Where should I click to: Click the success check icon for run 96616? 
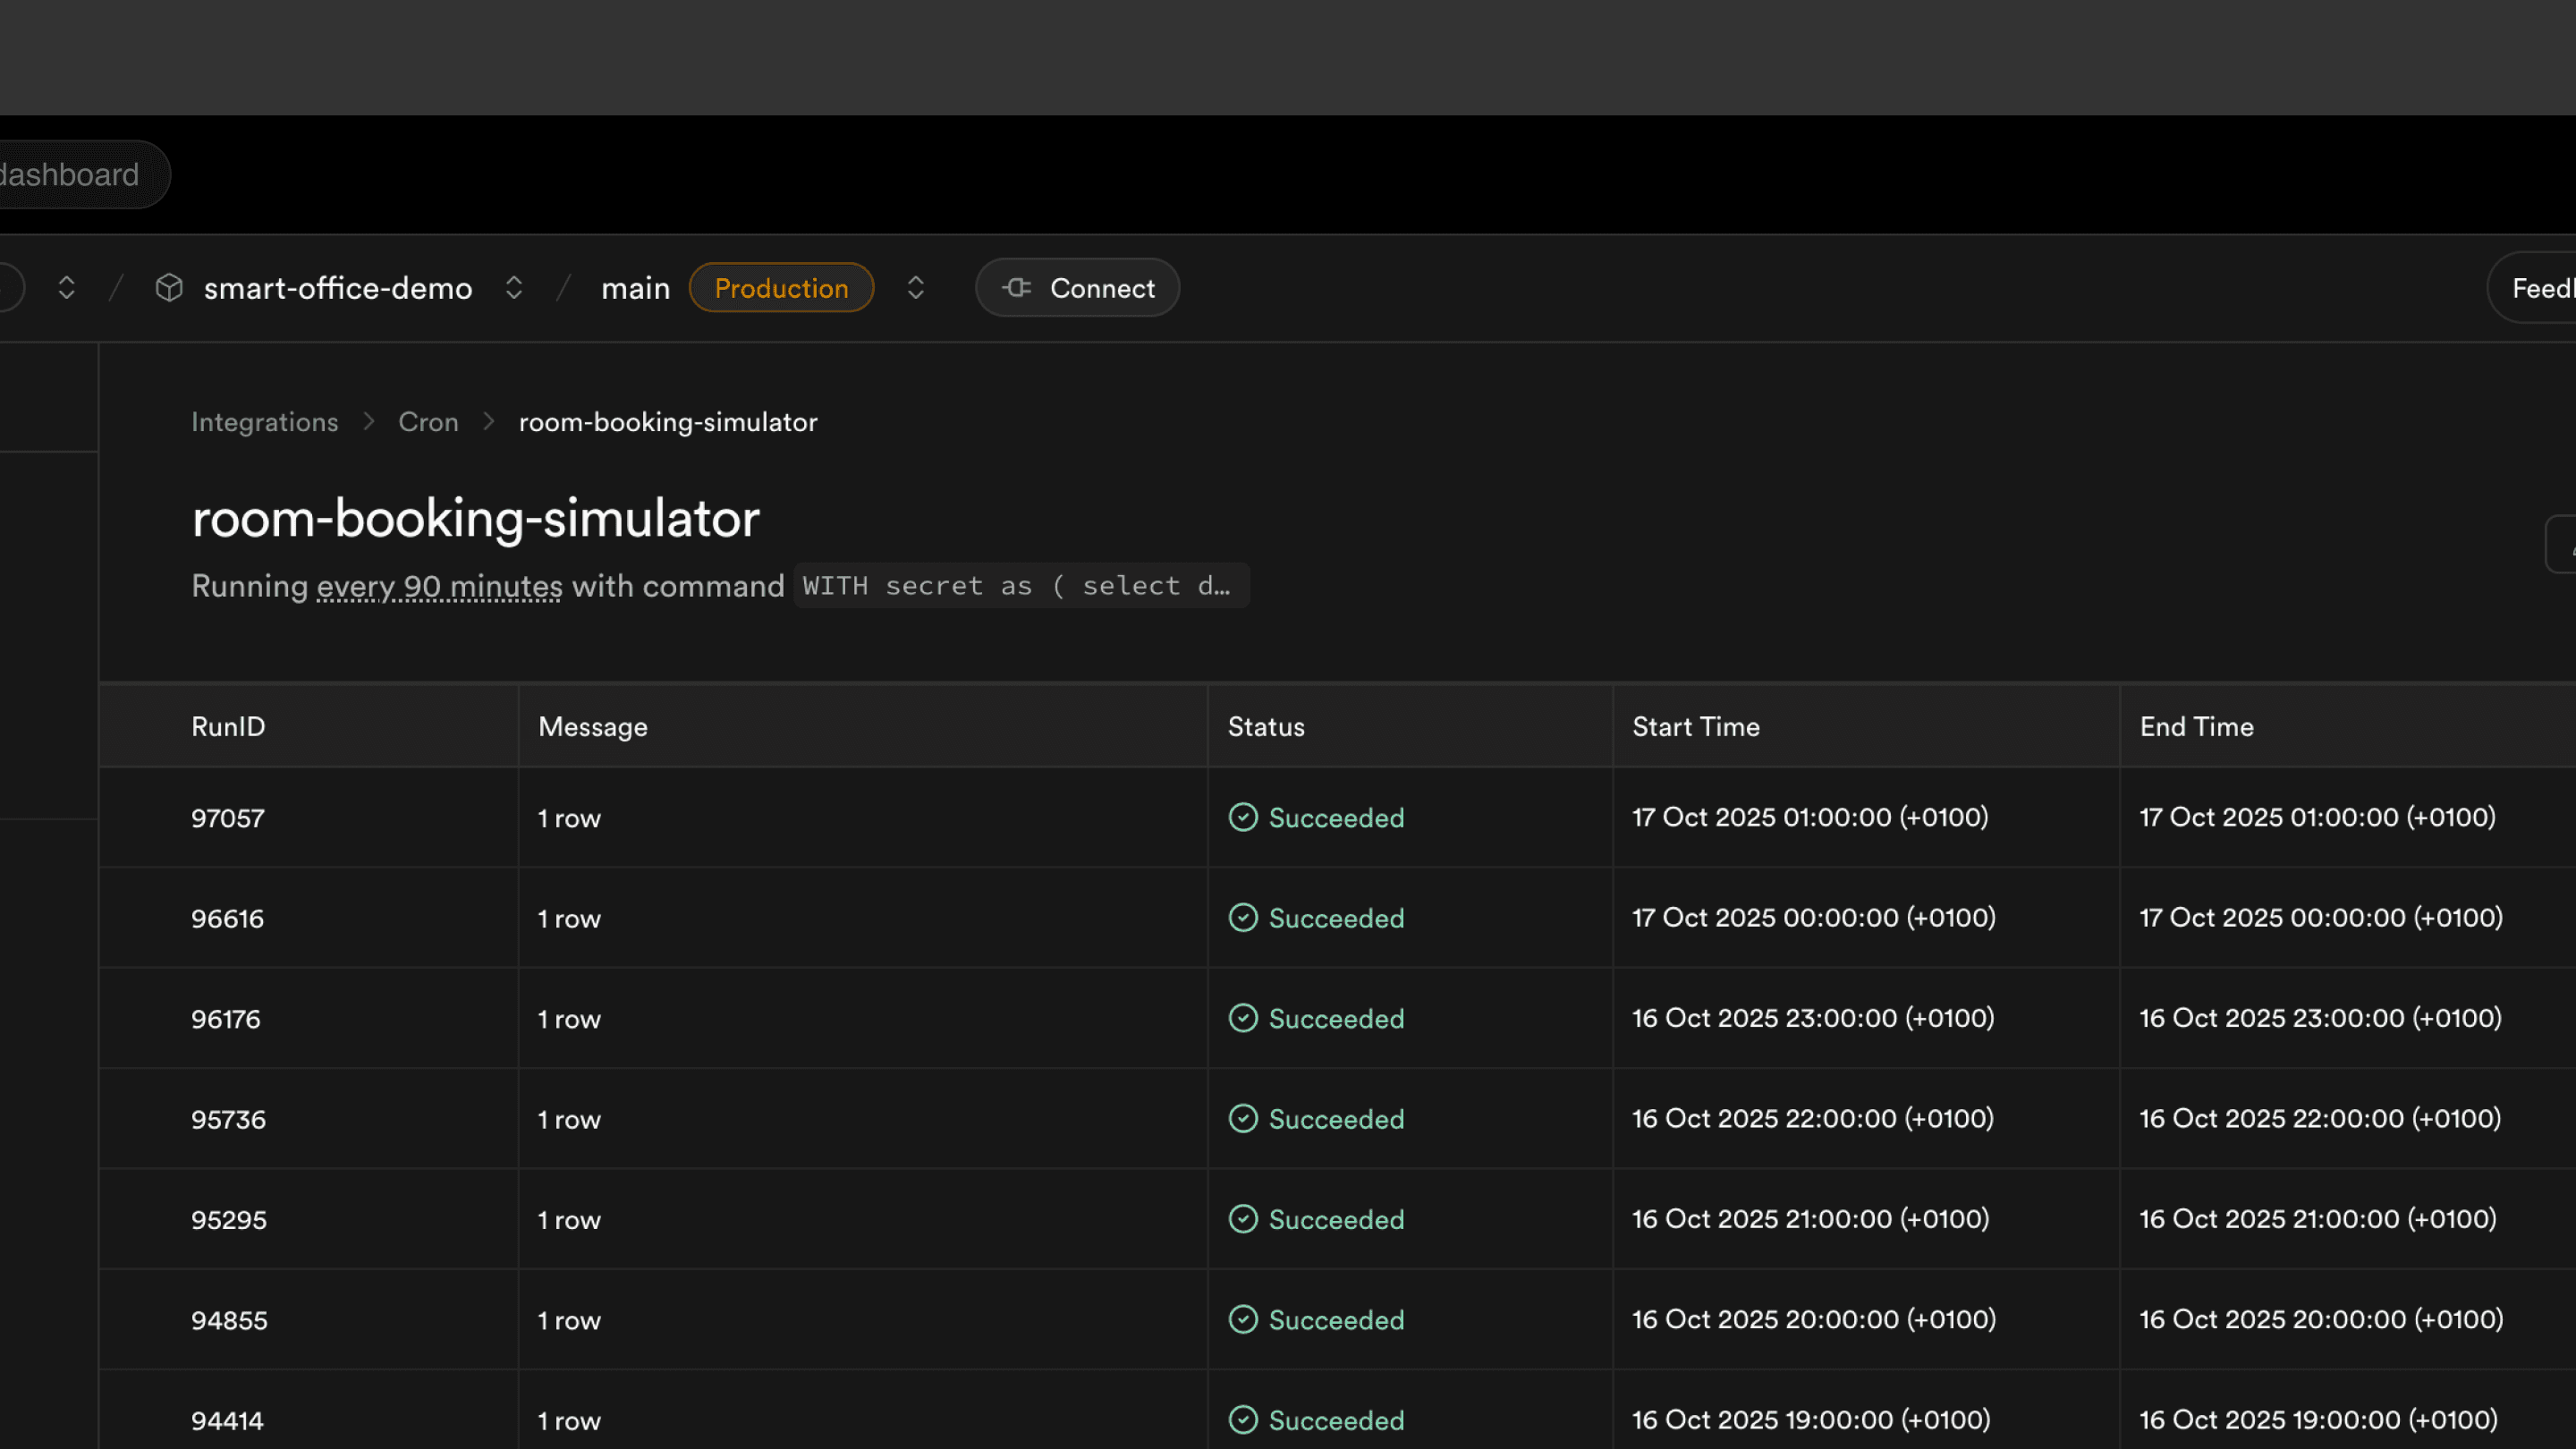tap(1243, 918)
